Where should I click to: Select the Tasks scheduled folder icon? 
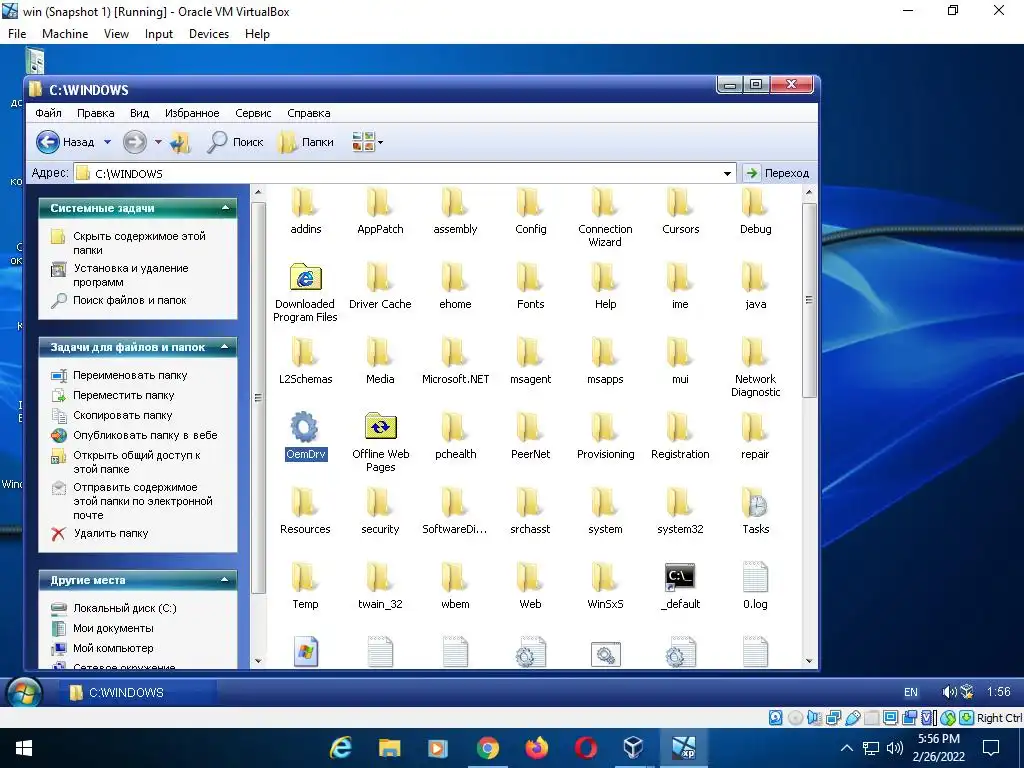(x=755, y=503)
